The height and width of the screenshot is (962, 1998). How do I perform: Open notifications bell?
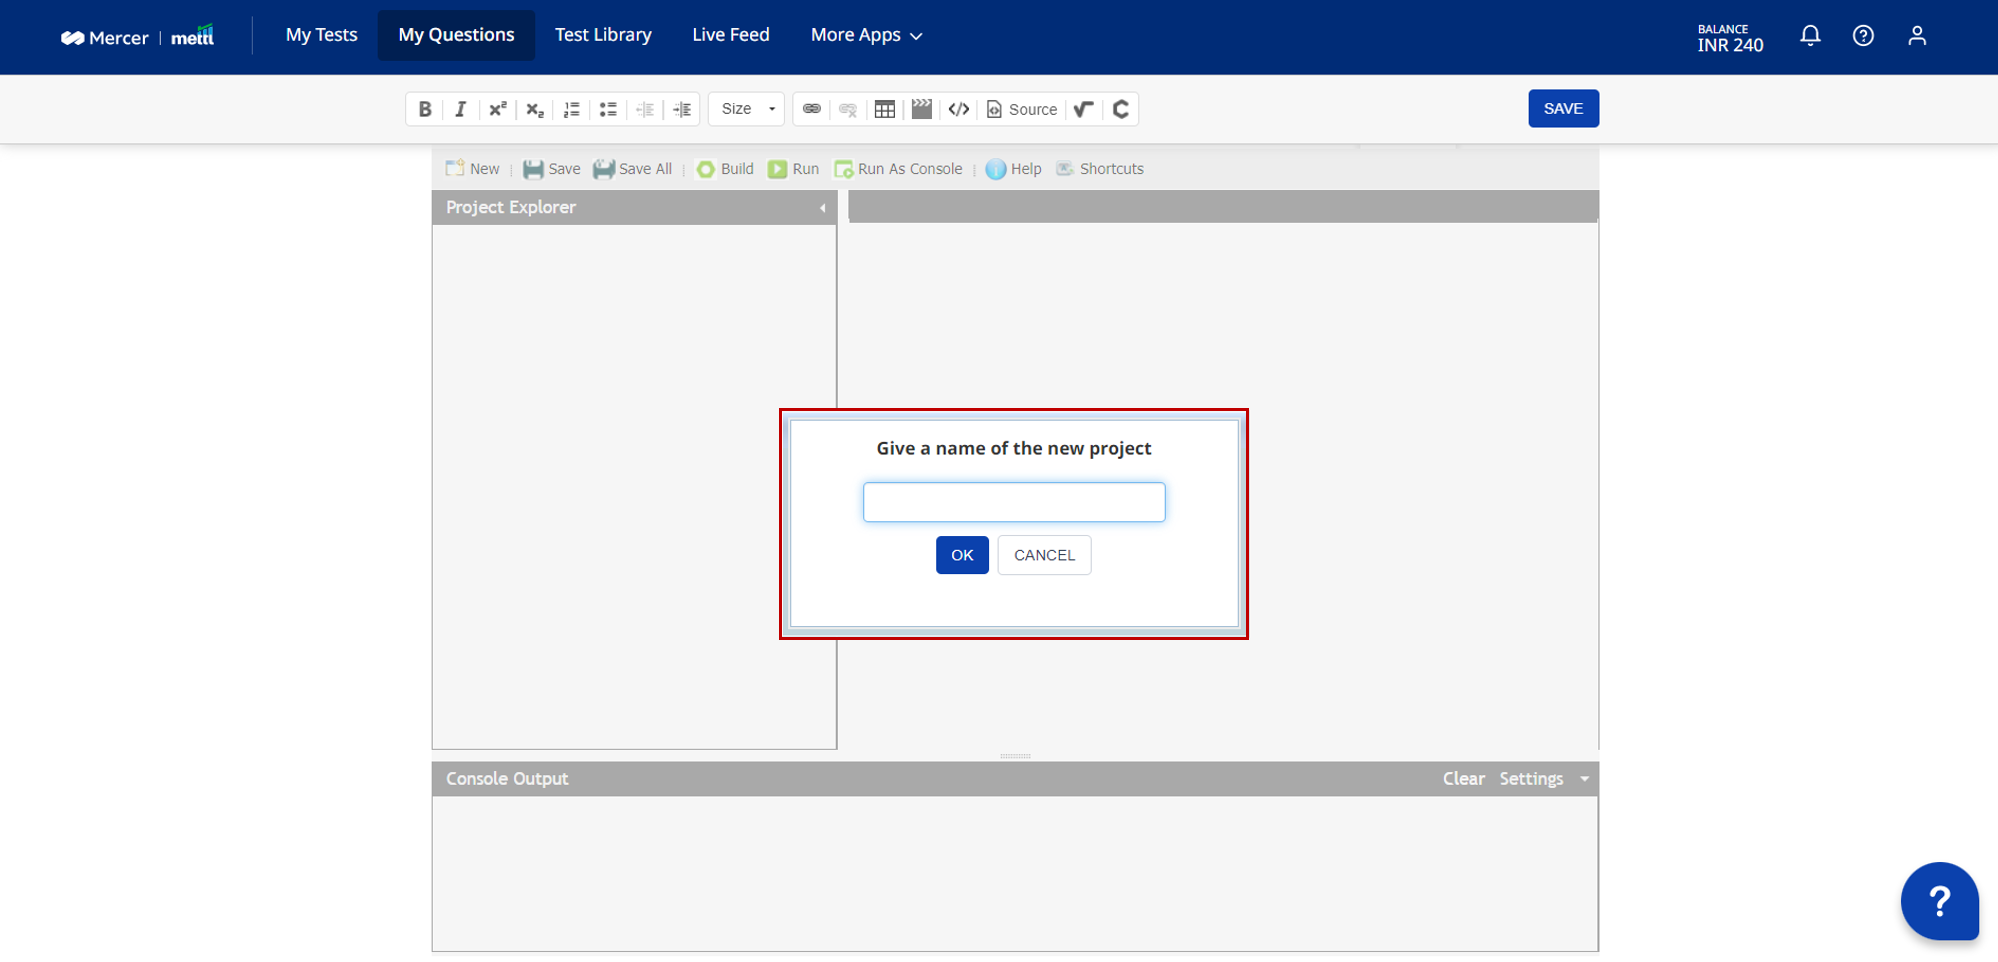[x=1810, y=36]
